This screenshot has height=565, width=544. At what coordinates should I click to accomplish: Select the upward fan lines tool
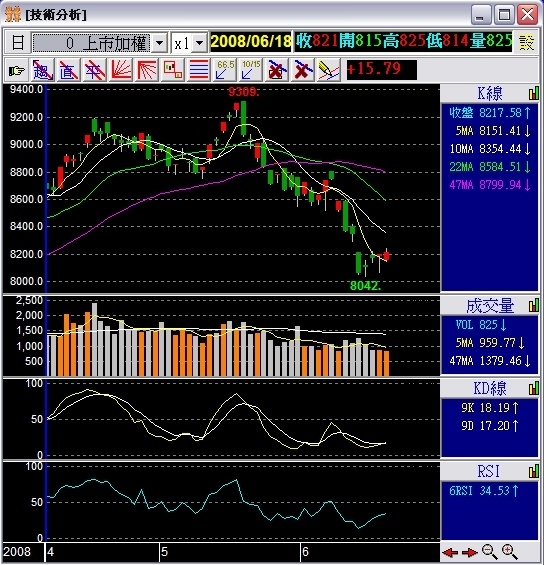point(121,70)
